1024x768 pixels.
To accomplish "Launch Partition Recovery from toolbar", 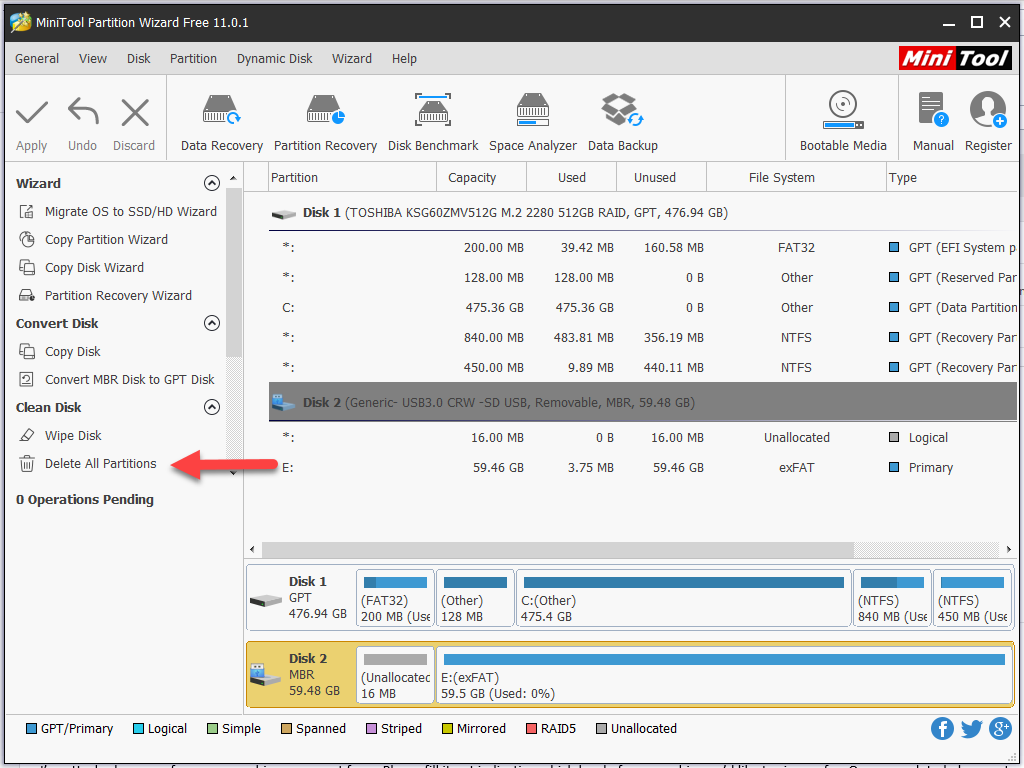I will point(324,122).
